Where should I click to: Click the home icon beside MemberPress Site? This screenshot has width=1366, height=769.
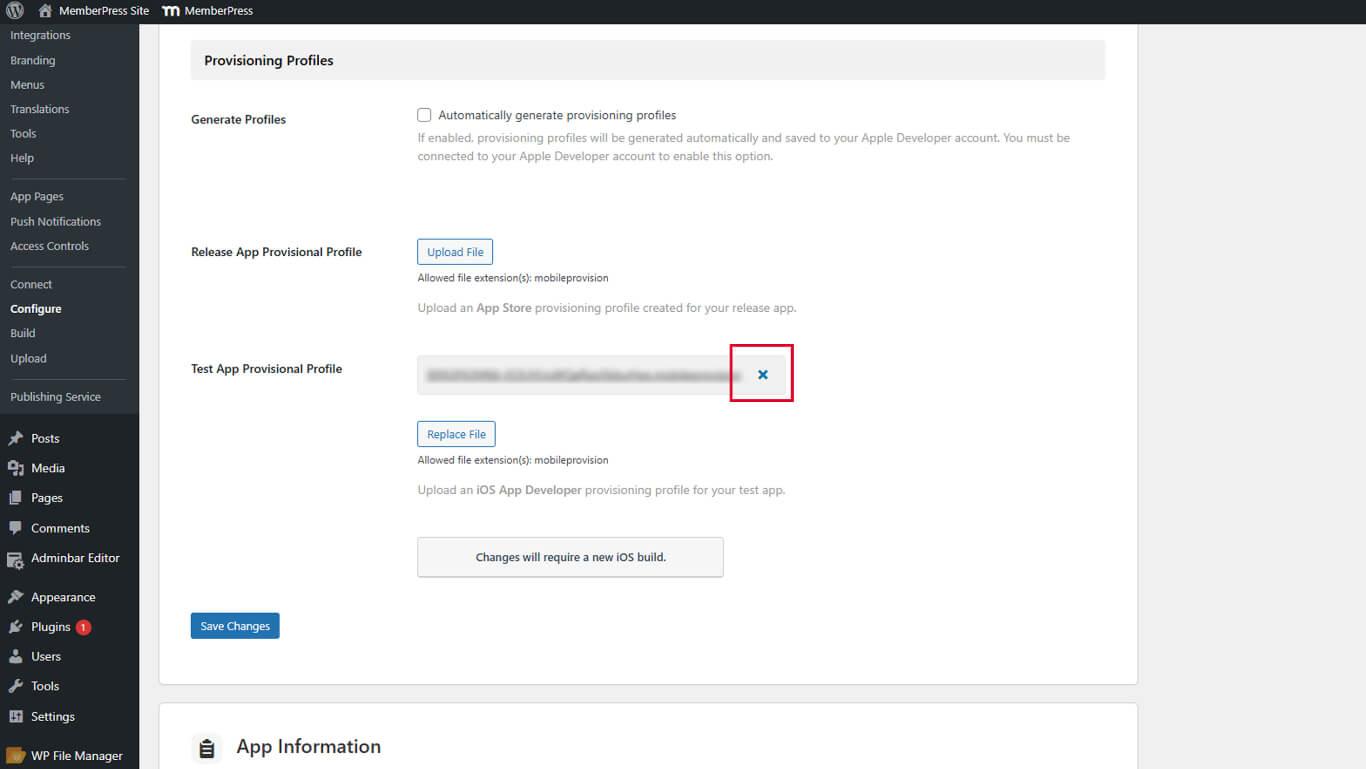pyautogui.click(x=45, y=11)
